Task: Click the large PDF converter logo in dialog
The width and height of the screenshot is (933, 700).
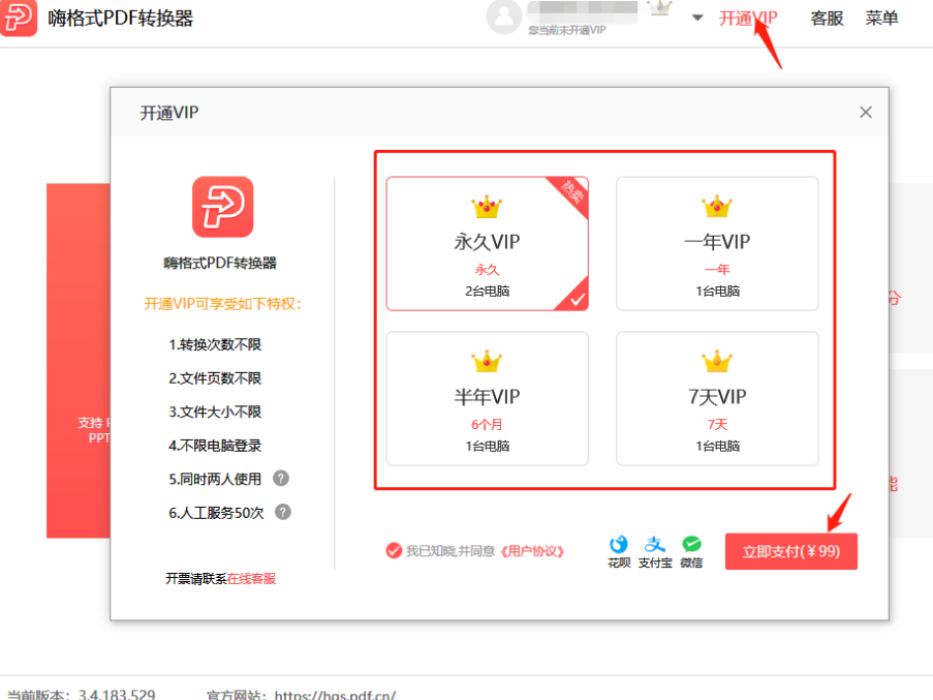Action: (x=222, y=207)
